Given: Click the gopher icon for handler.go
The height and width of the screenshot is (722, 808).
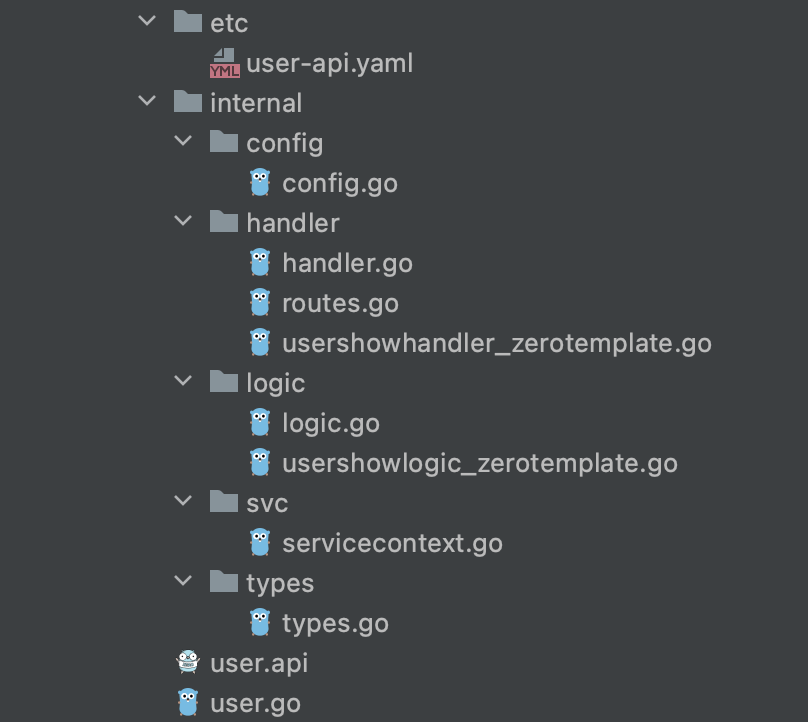Looking at the screenshot, I should click(x=260, y=262).
